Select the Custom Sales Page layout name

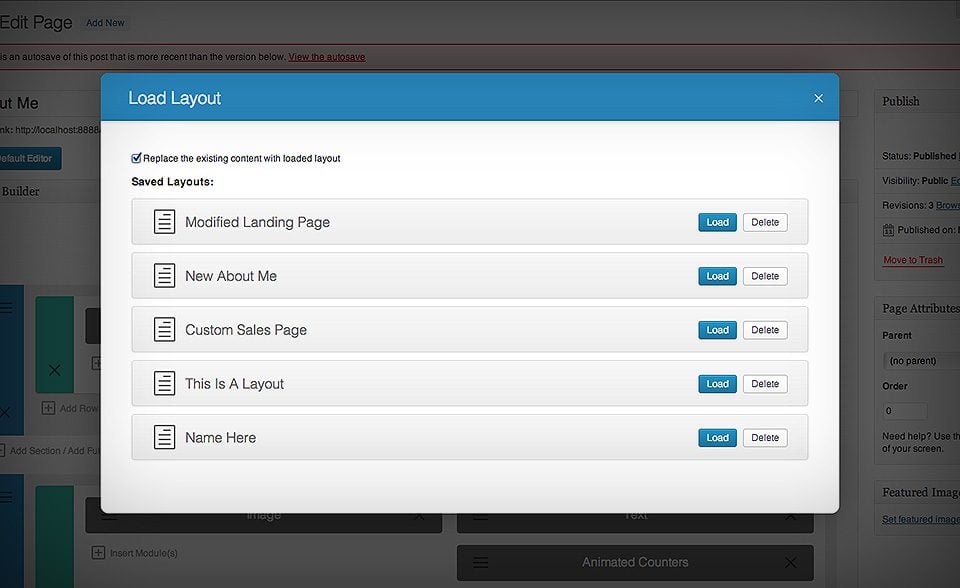tap(246, 330)
